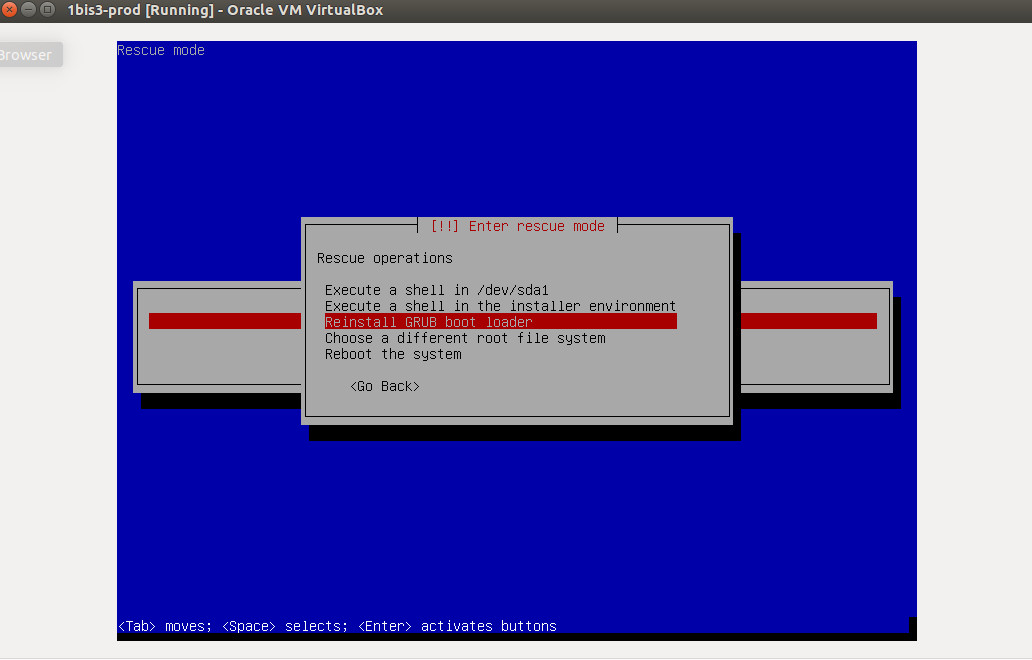1032x660 pixels.
Task: Close the VirtualBox VM window
Action: pos(9,10)
